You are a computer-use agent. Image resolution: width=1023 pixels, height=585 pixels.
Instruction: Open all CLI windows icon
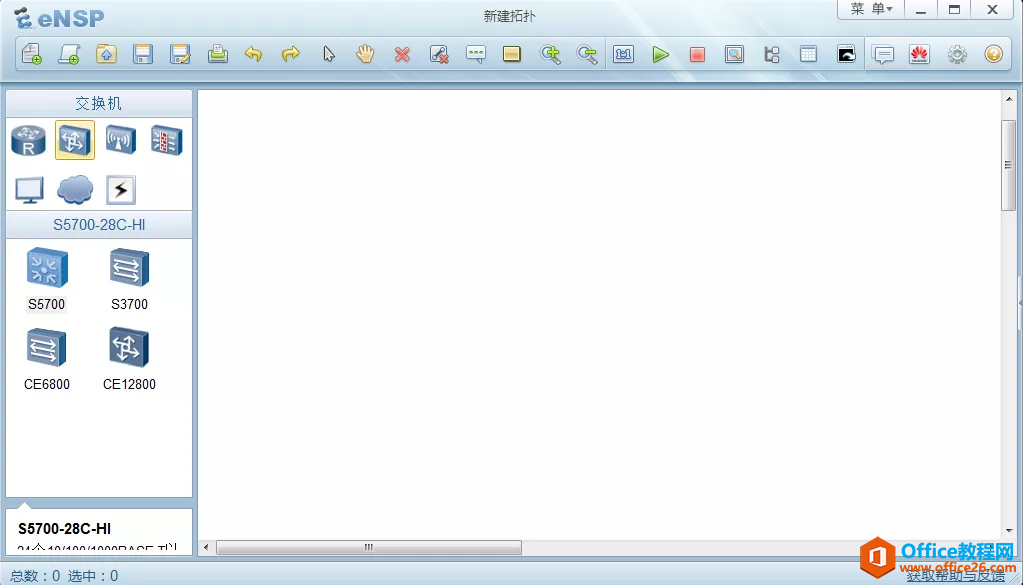tap(846, 54)
